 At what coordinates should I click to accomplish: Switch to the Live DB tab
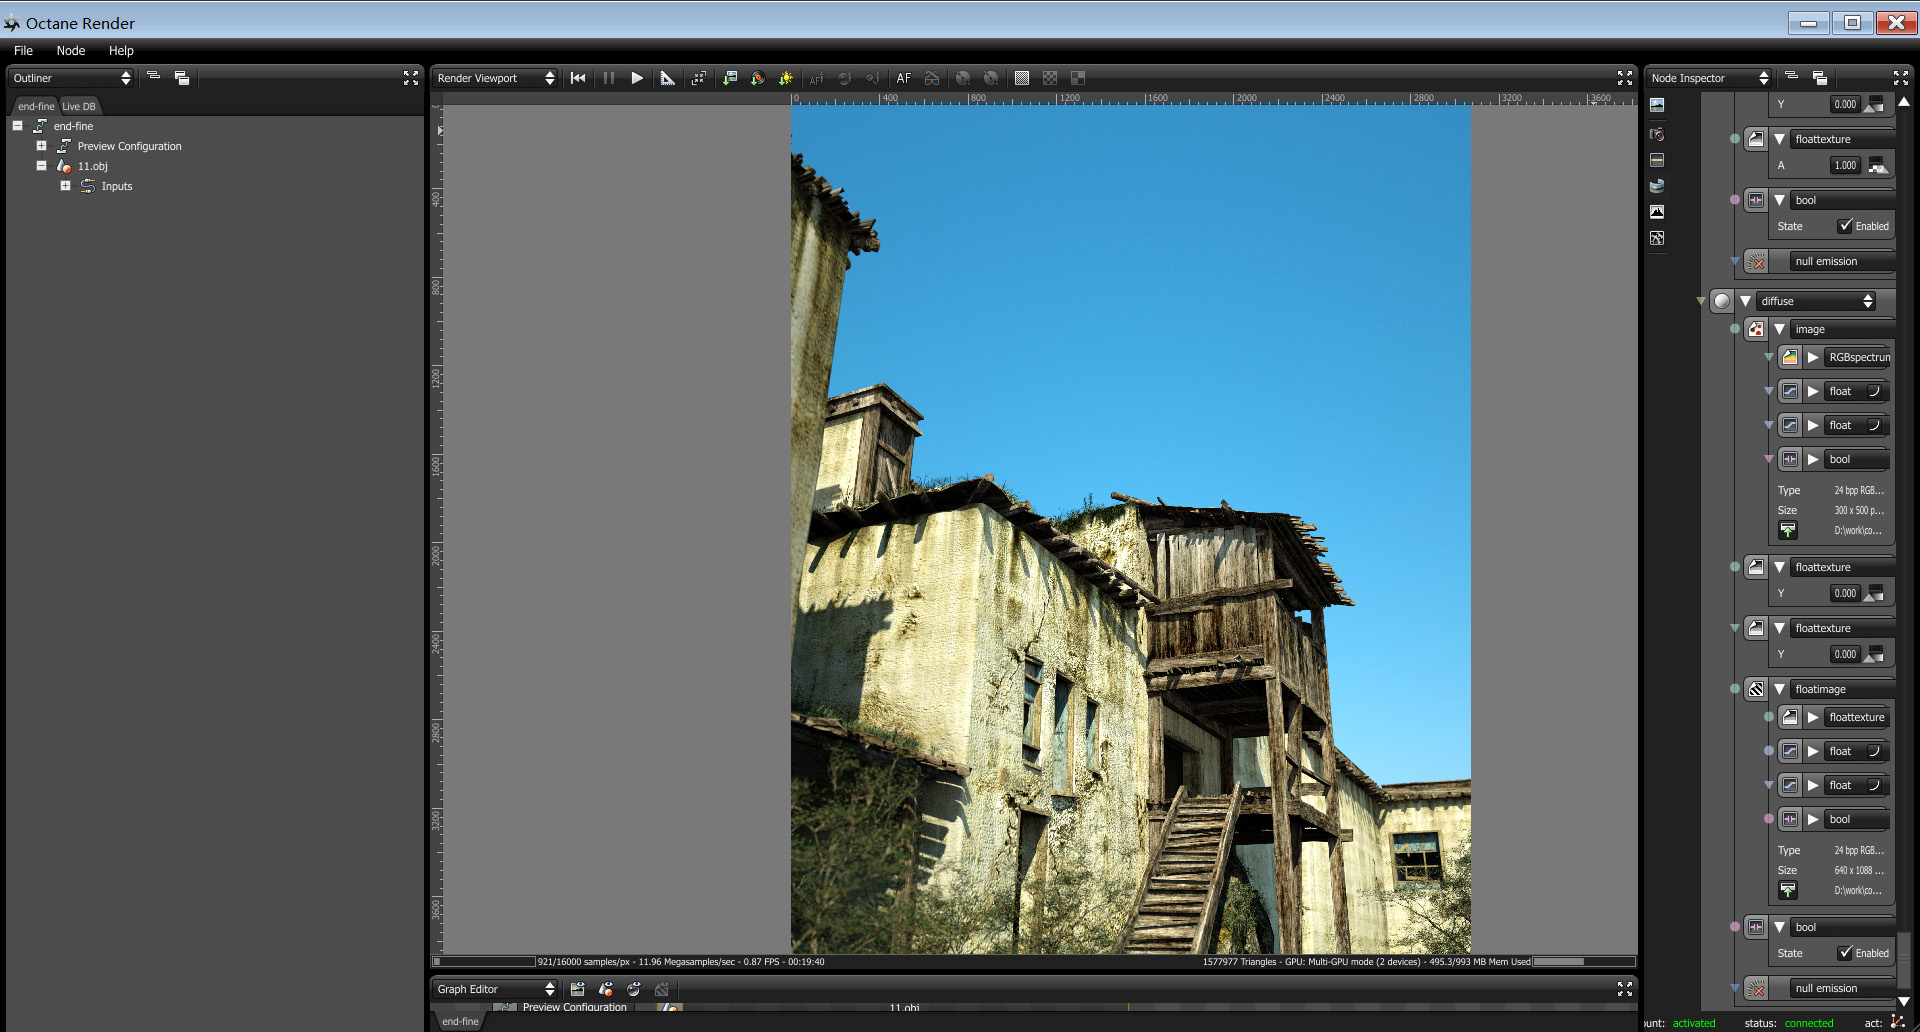[79, 106]
